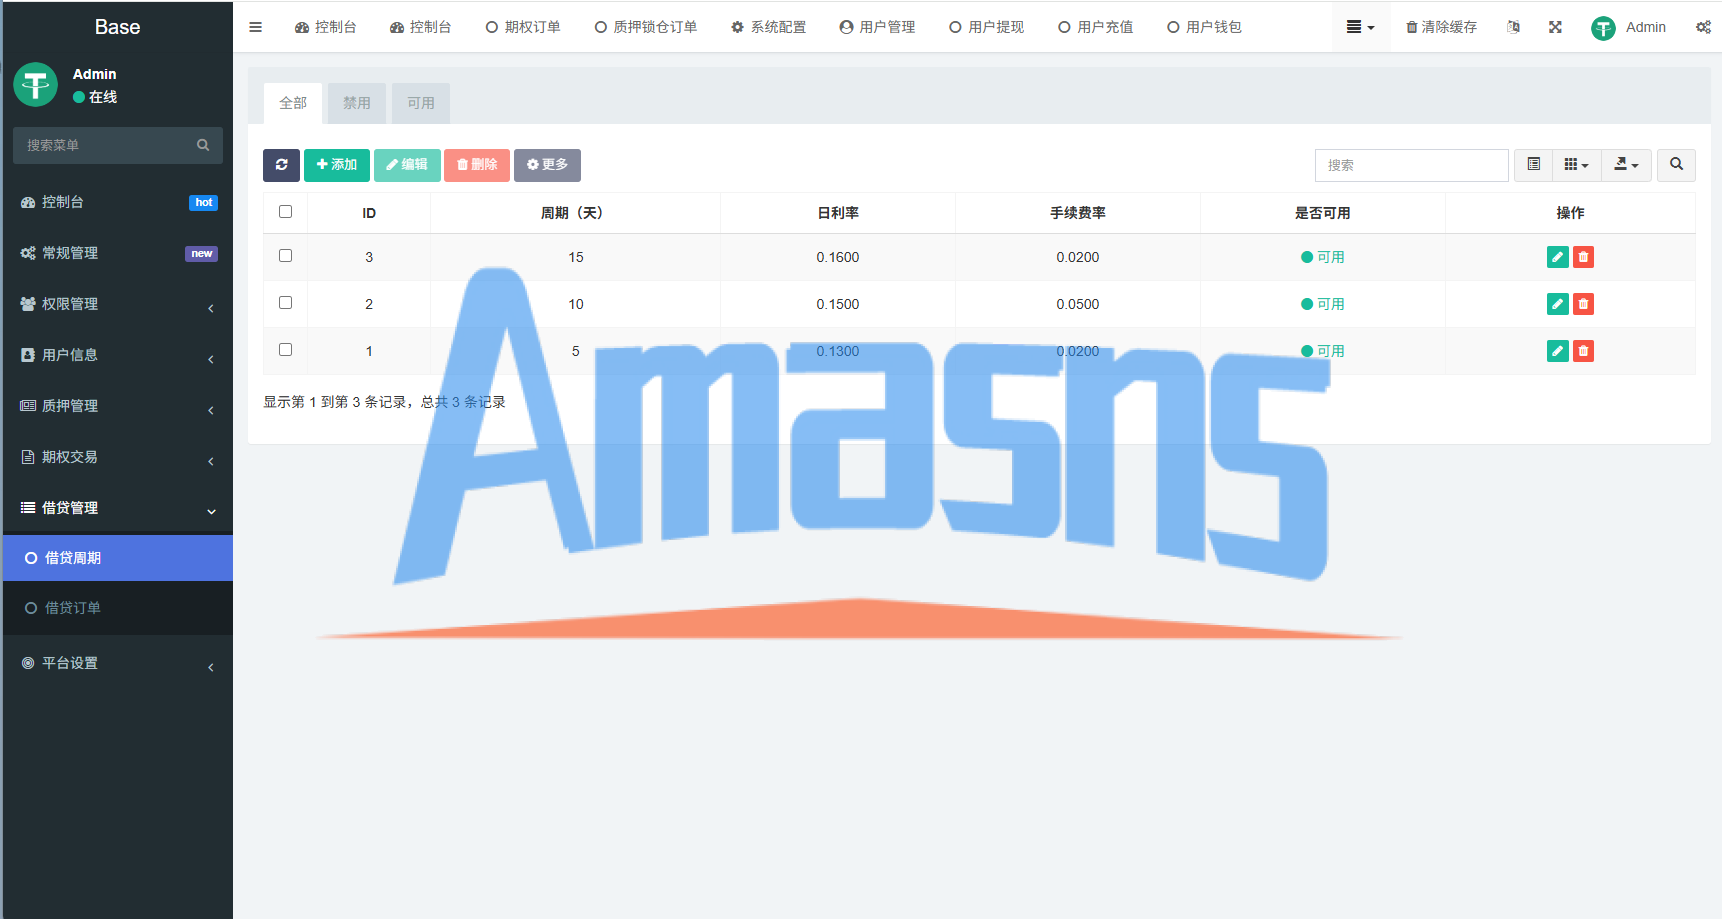Open the language switch icon in header
Viewport: 1722px width, 919px height.
(x=1513, y=27)
